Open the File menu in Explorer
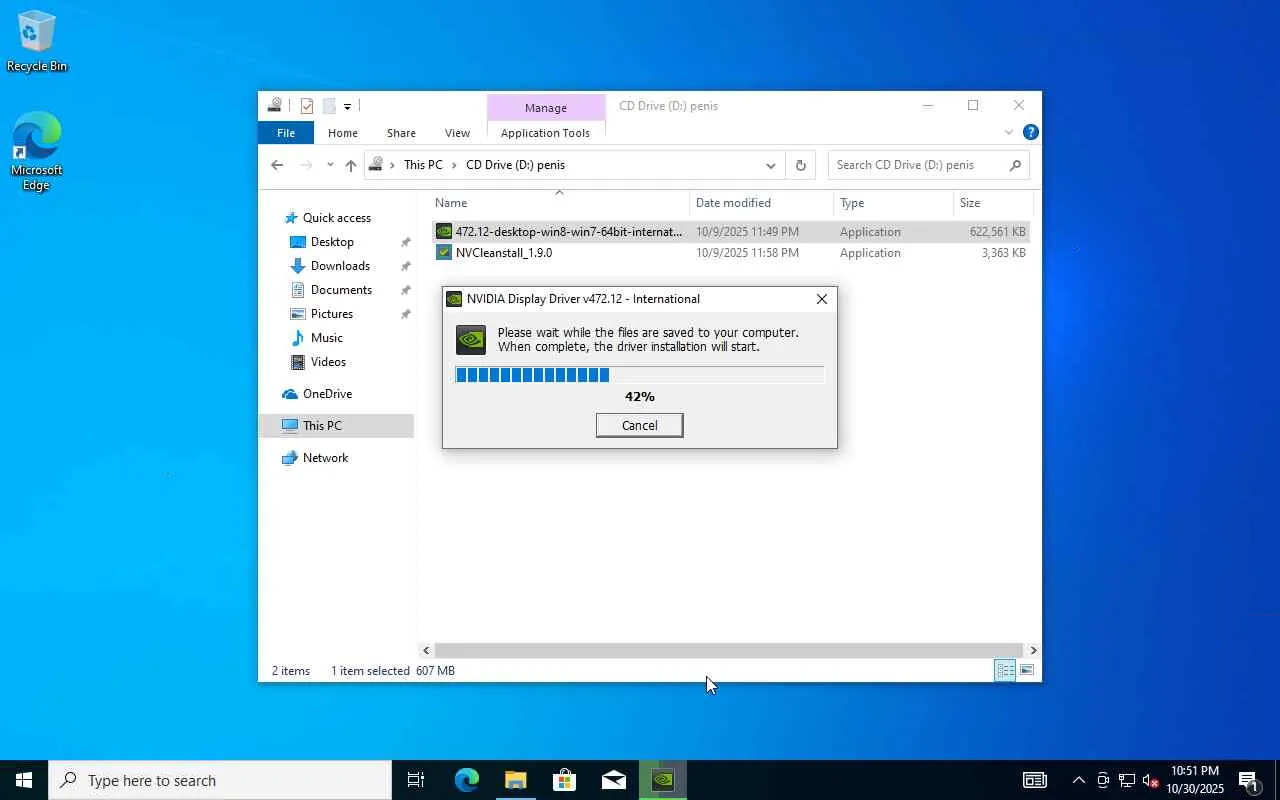The width and height of the screenshot is (1280, 800). click(x=286, y=133)
